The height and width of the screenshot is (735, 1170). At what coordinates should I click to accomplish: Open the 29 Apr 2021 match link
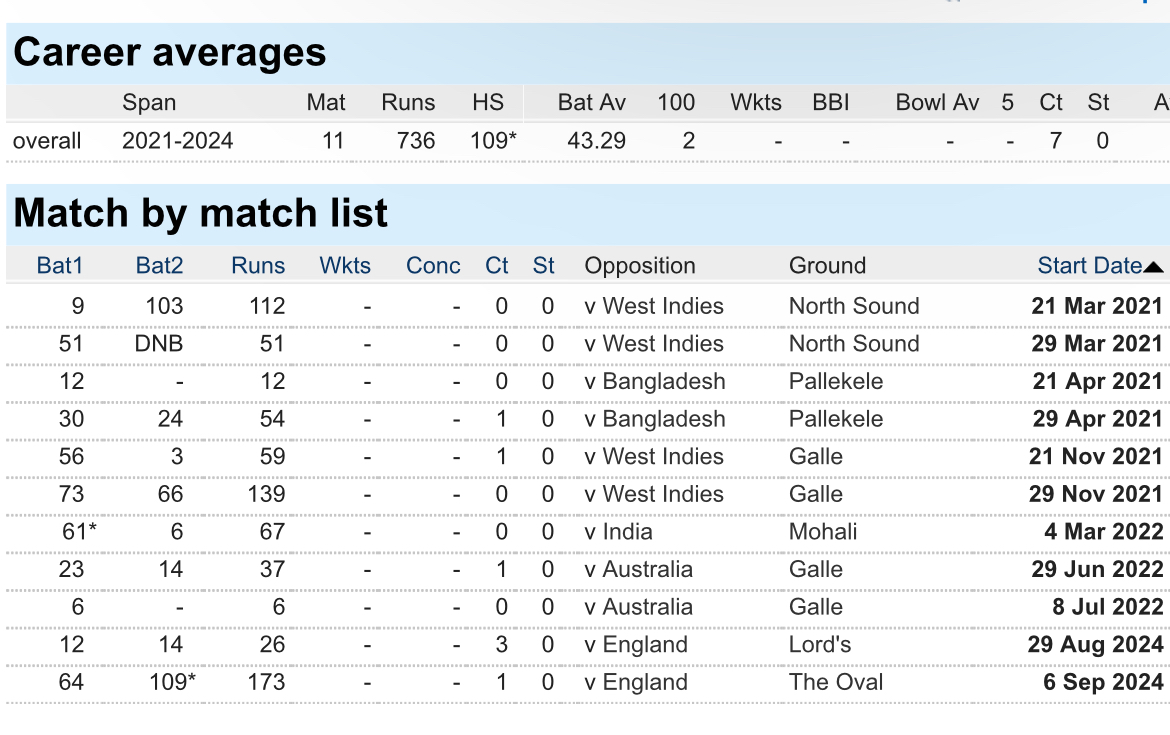pyautogui.click(x=1098, y=419)
